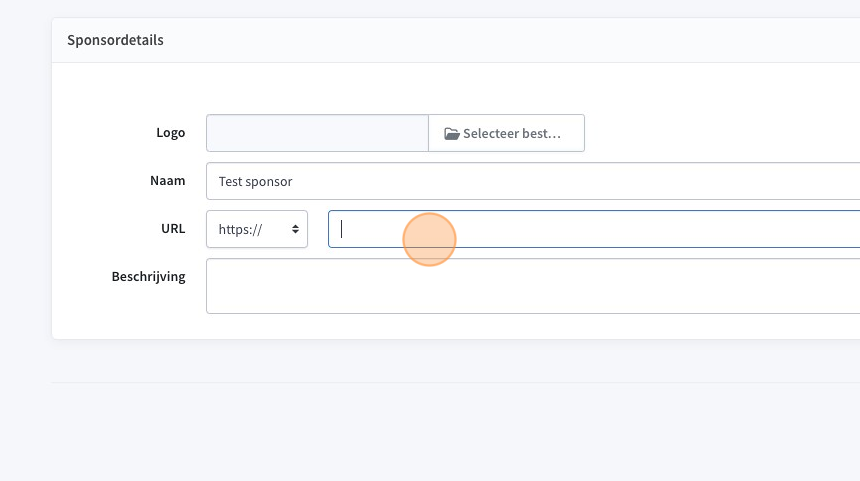Click the Beschrijving field label
The image size is (860, 481).
coord(148,276)
